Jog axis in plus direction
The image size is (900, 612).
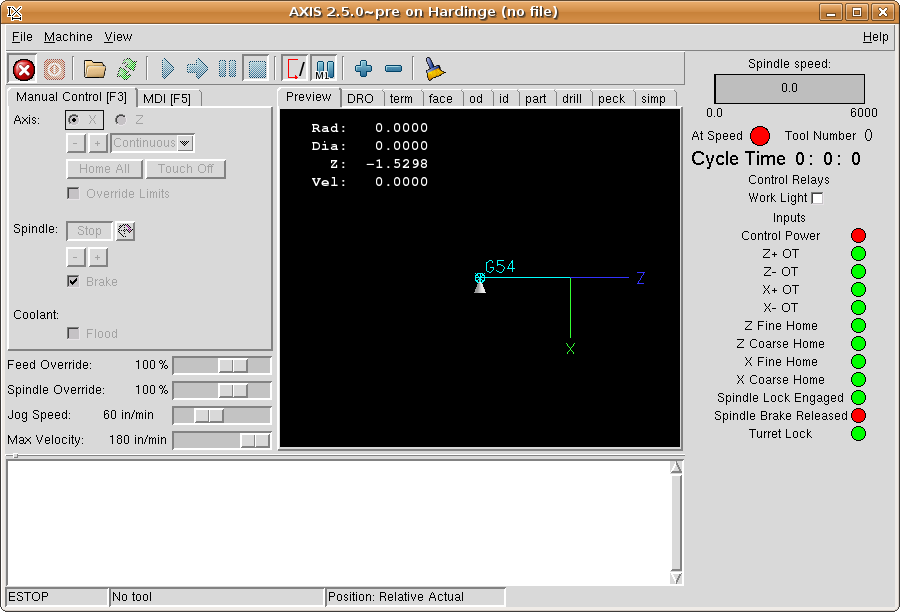(x=98, y=143)
